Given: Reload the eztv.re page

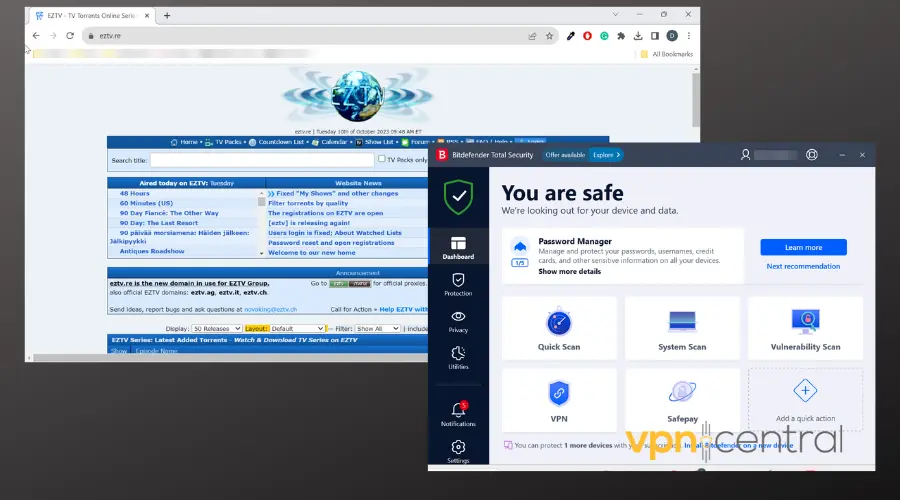Looking at the screenshot, I should click(x=70, y=36).
